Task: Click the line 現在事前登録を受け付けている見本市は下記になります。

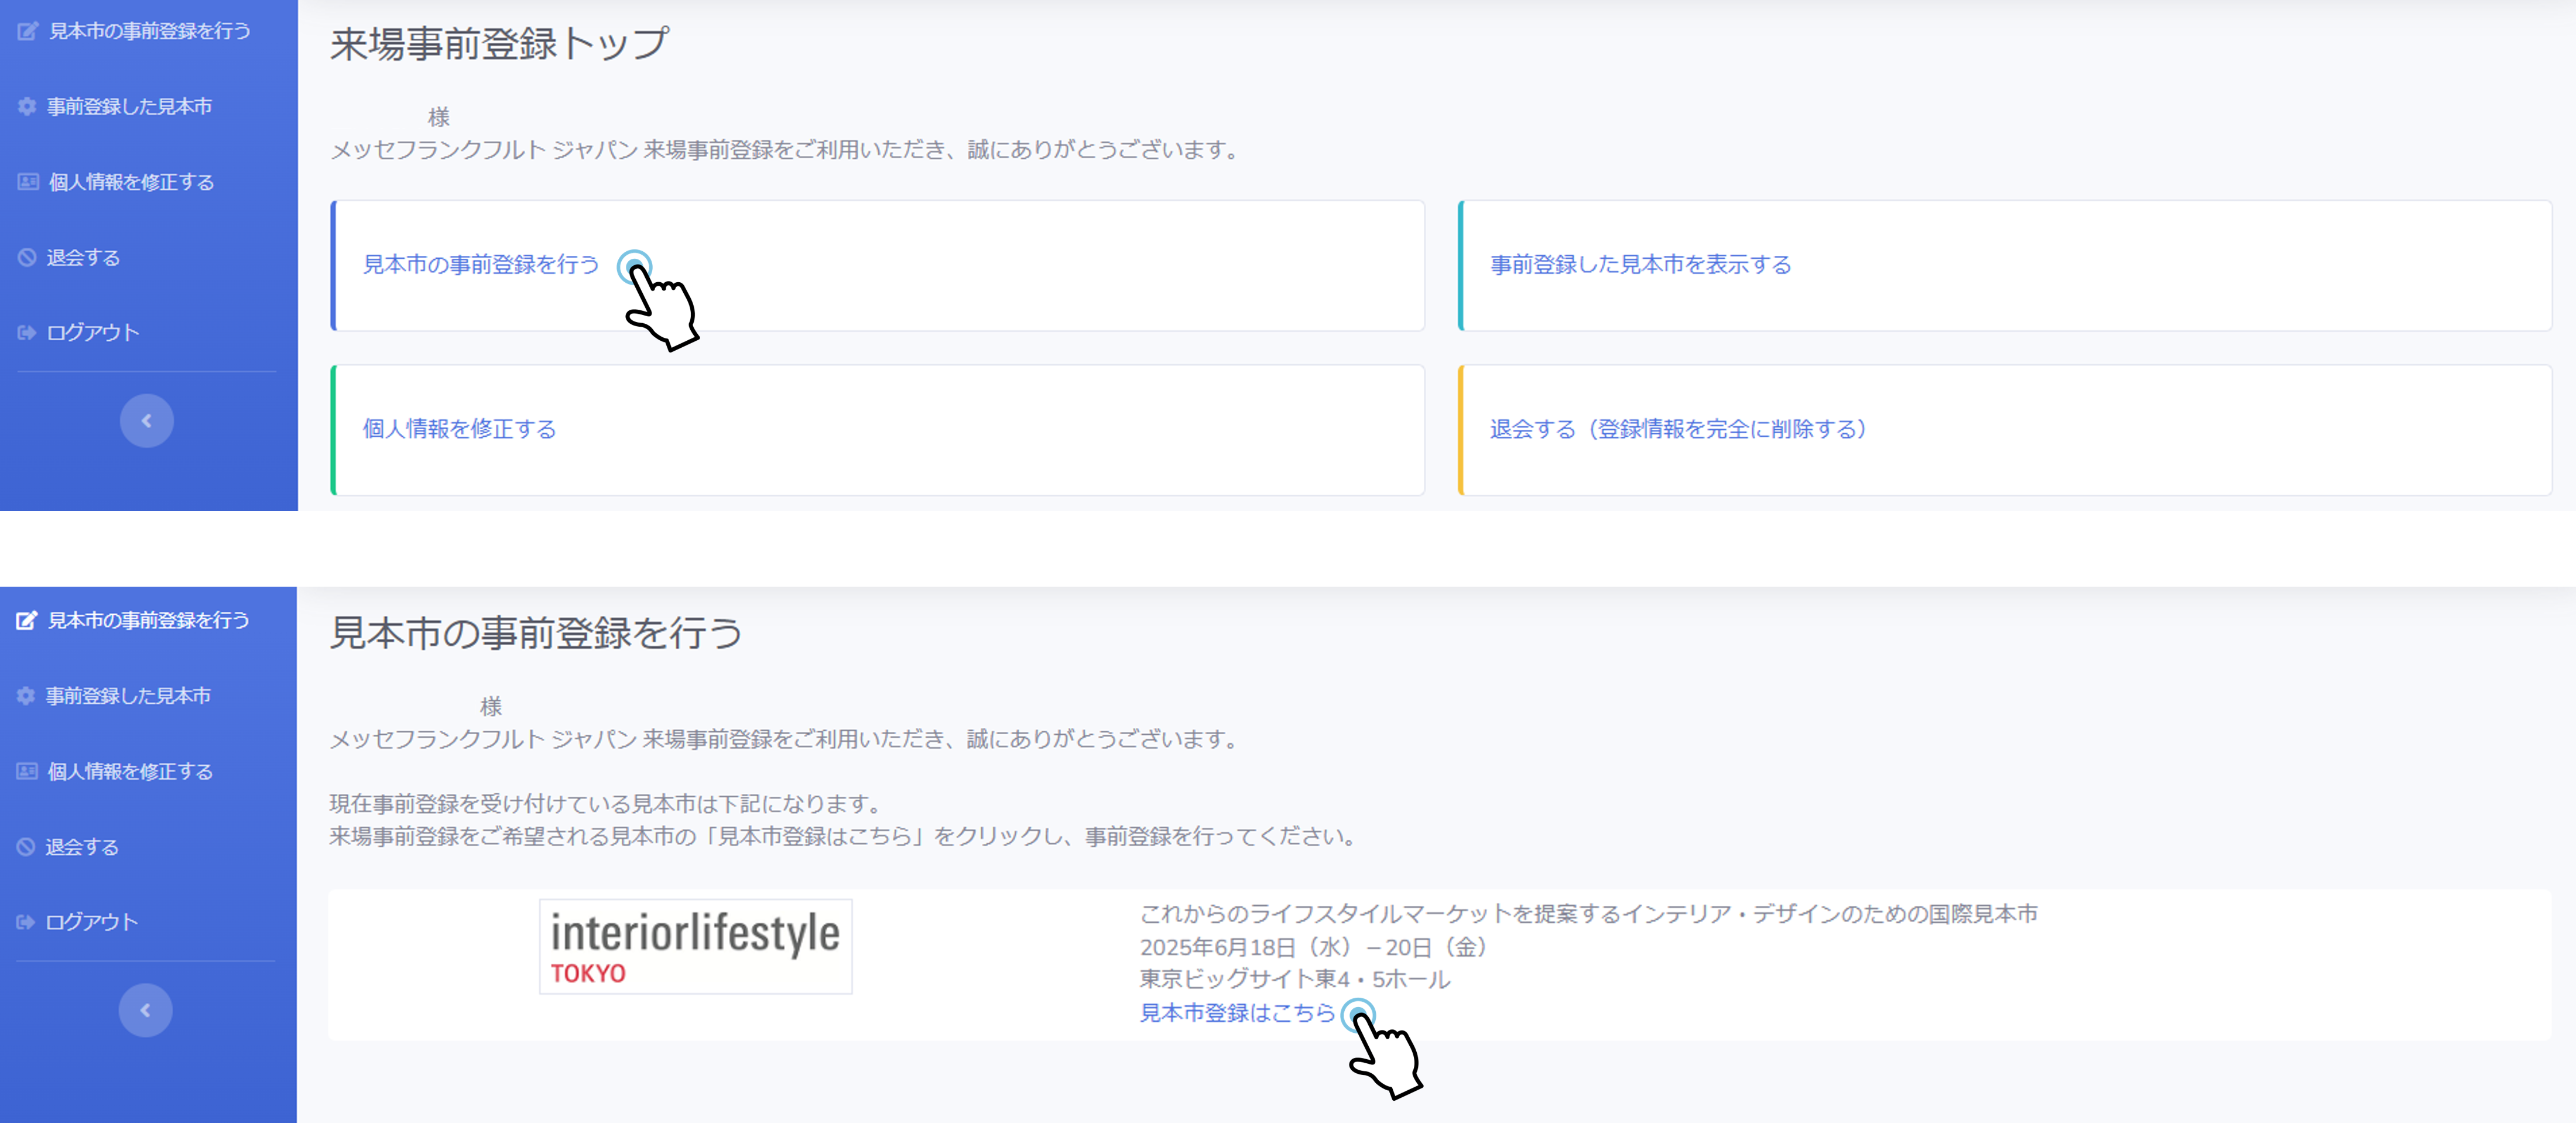Action: click(607, 804)
